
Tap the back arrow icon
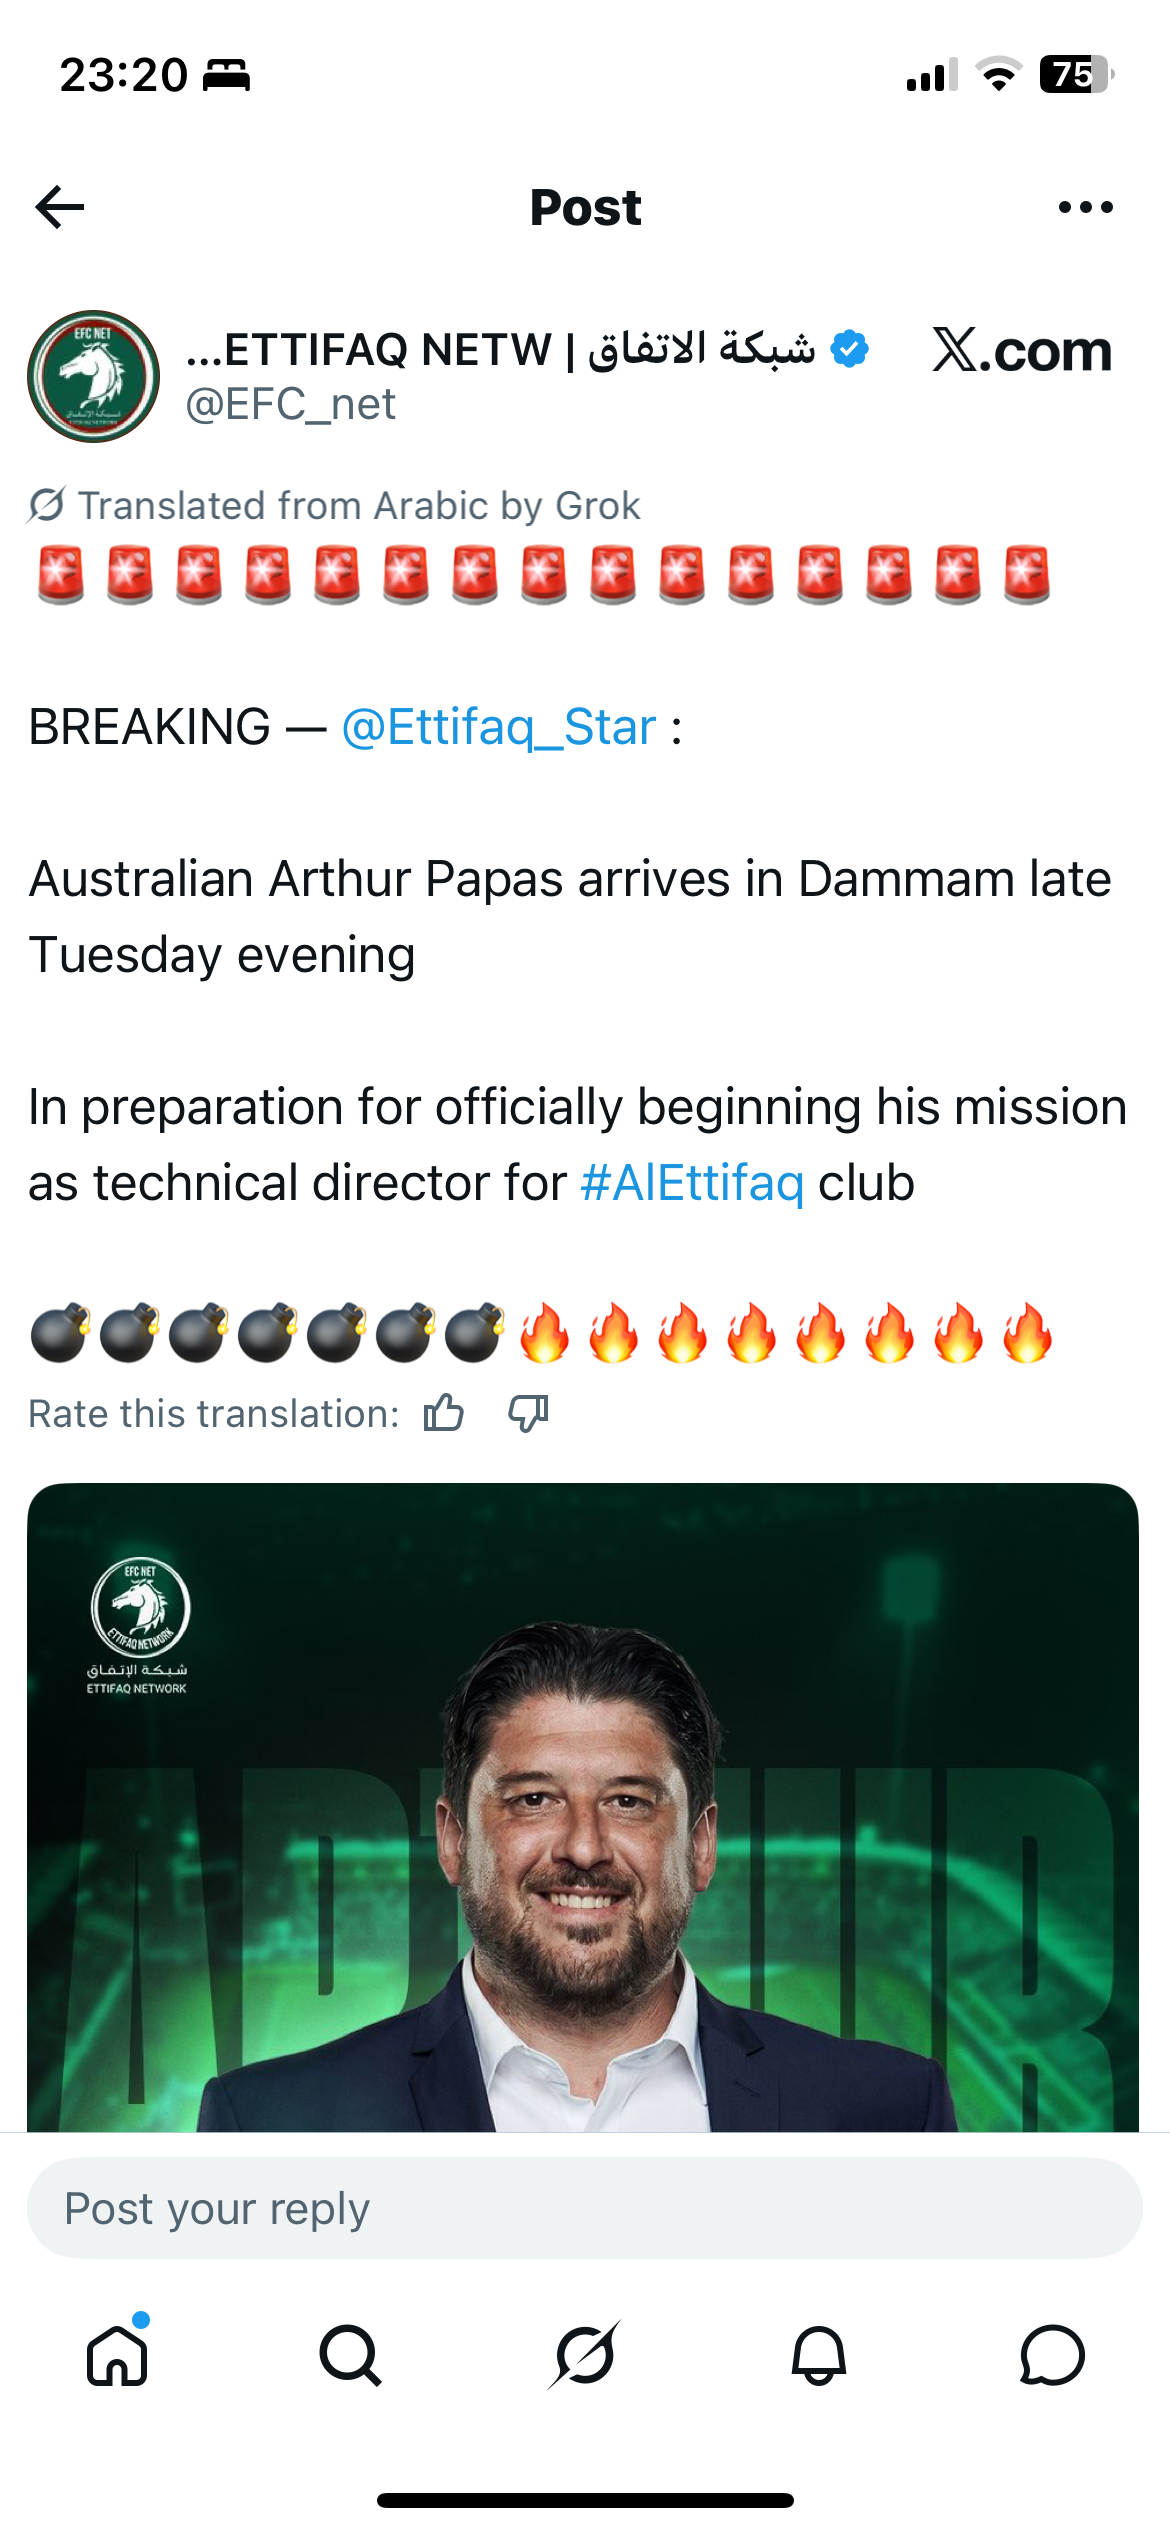coord(60,207)
